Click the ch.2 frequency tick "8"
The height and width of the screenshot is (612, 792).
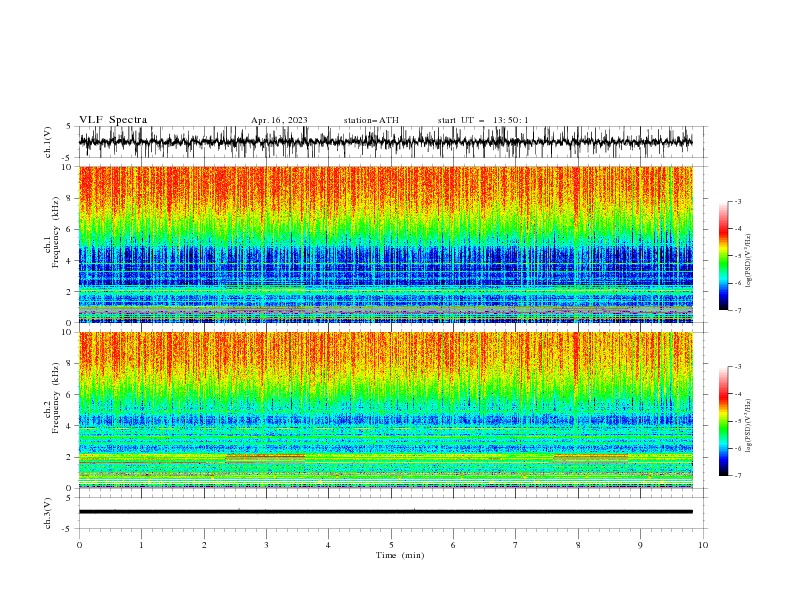point(68,364)
